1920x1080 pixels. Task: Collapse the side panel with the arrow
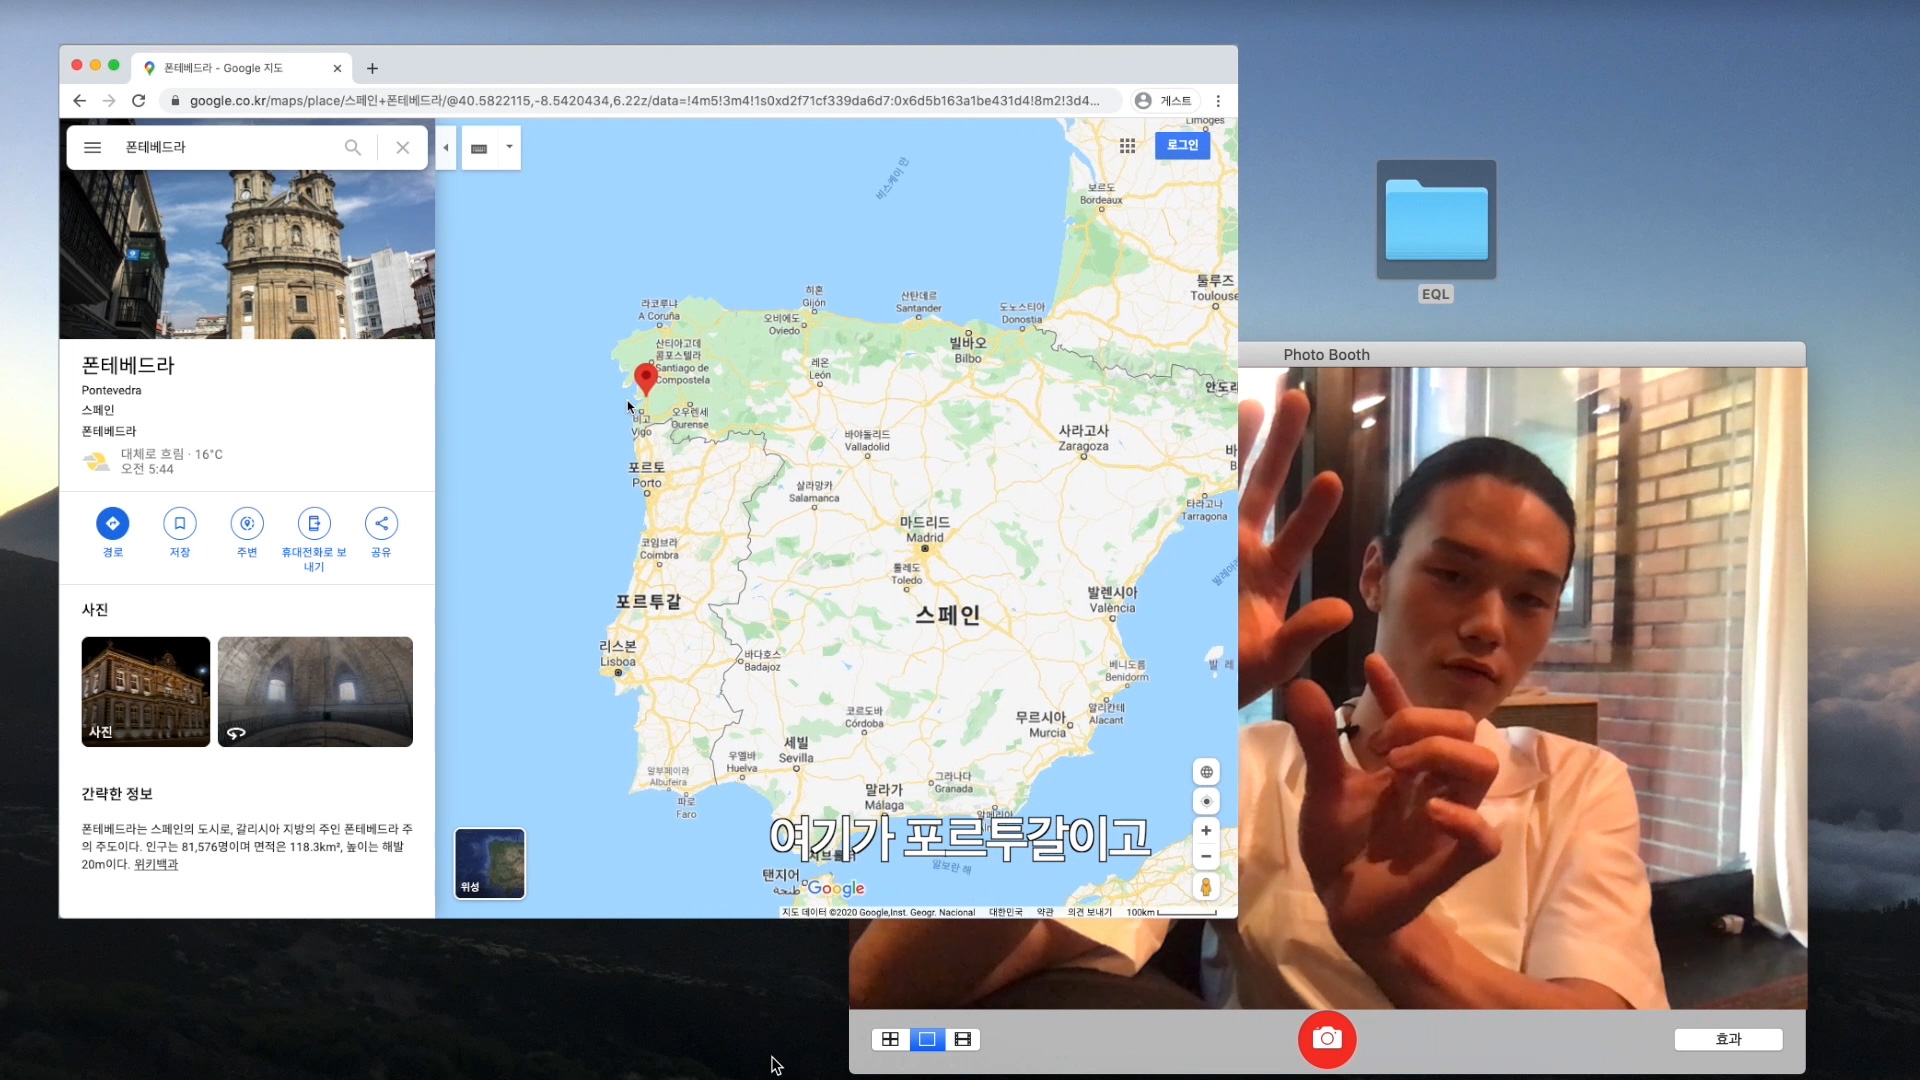click(x=446, y=148)
